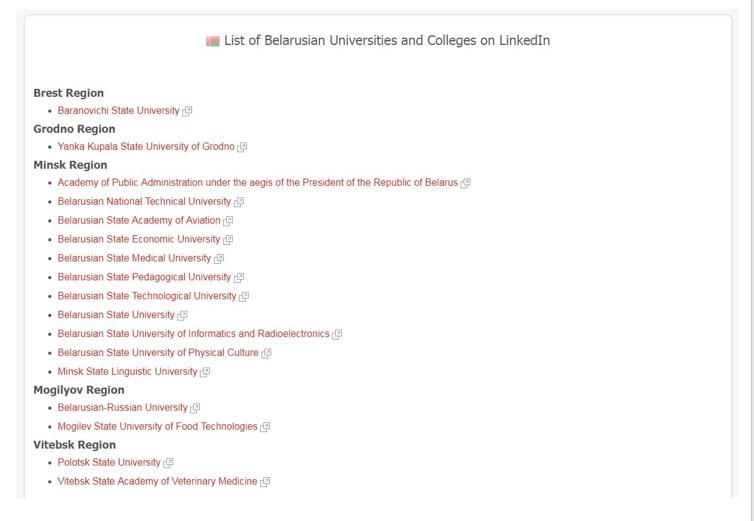The width and height of the screenshot is (754, 521).
Task: Visit Belarusian State Technological University link
Action: tap(147, 296)
